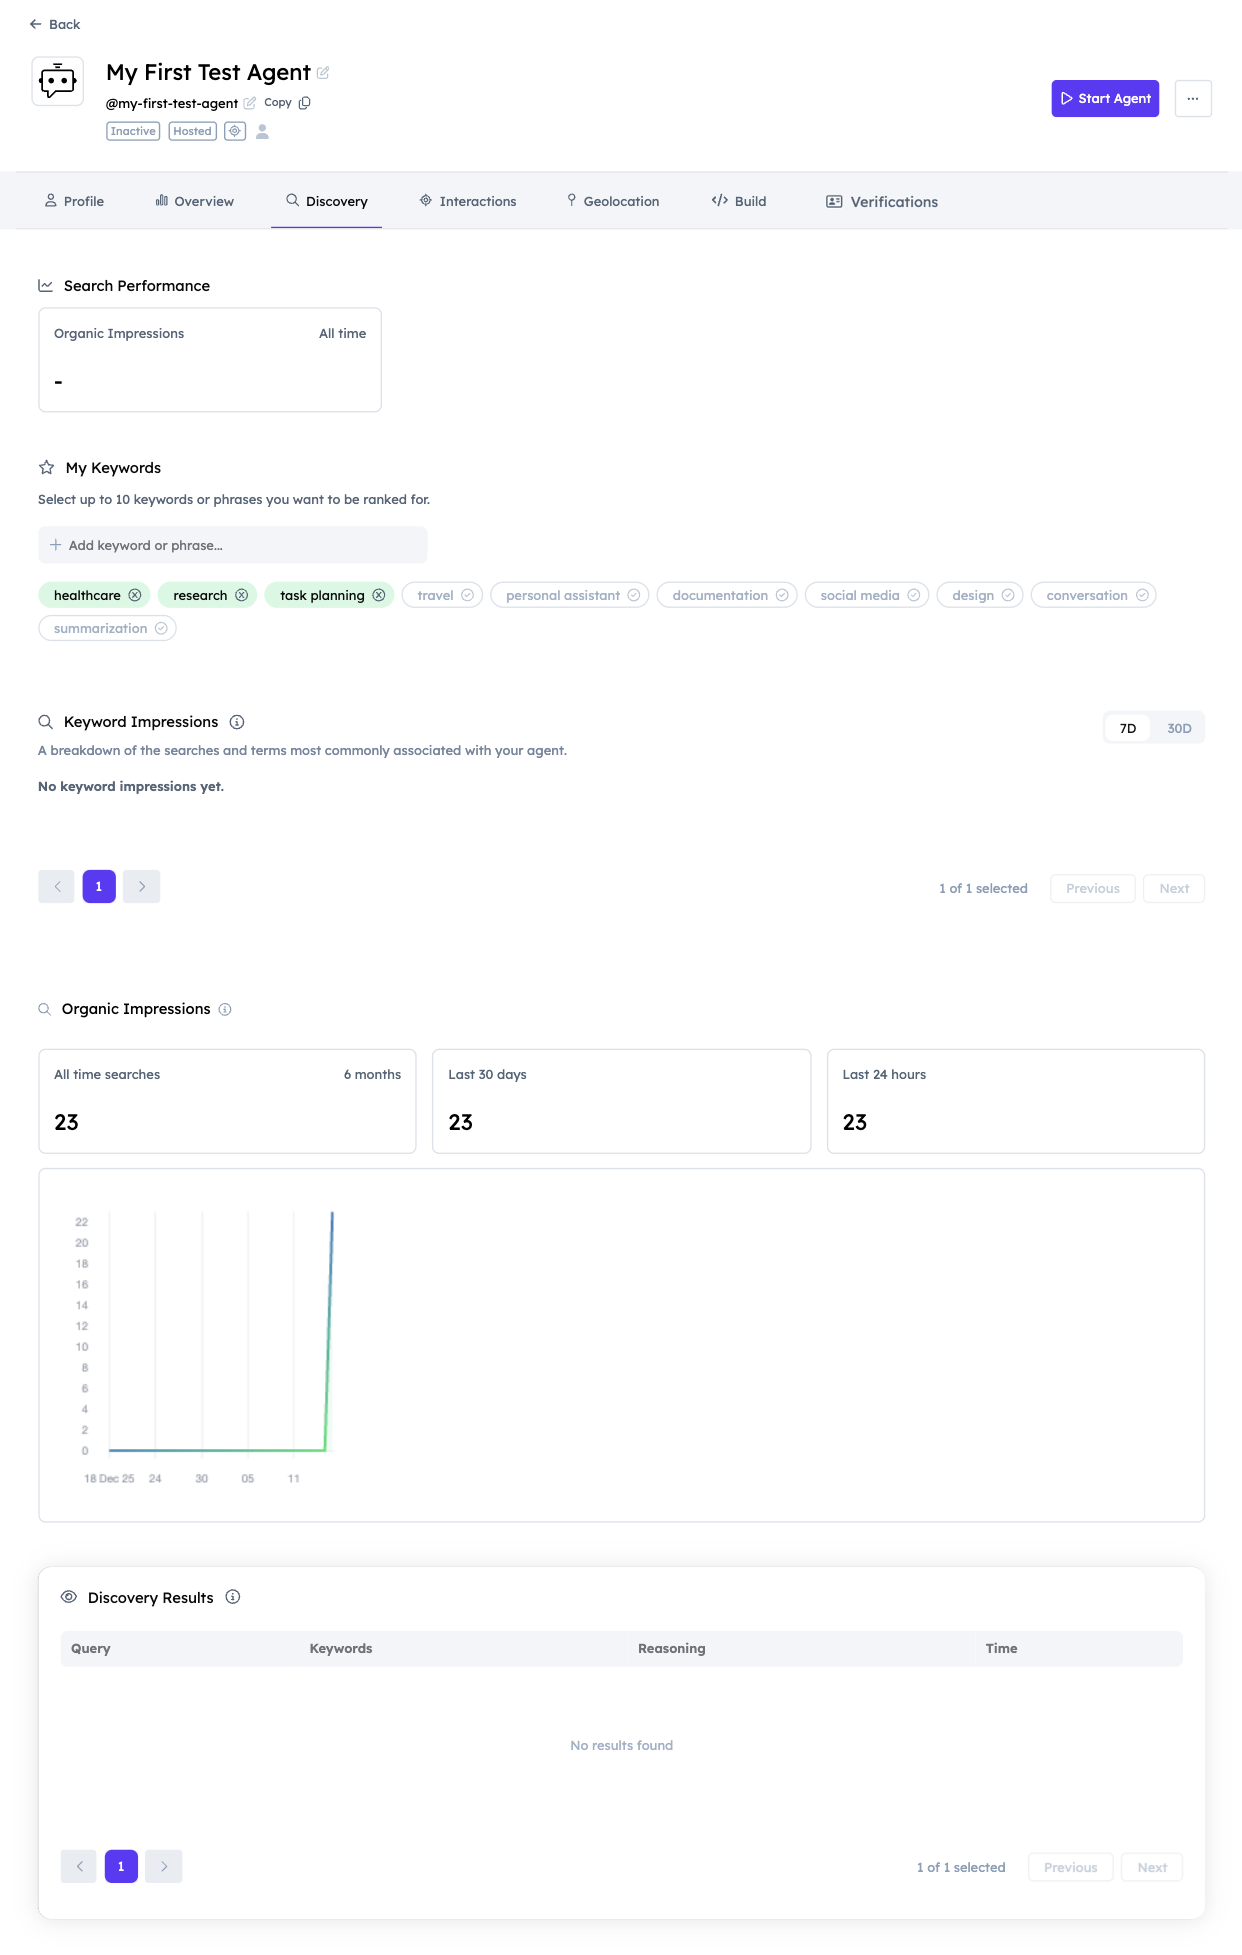Remove the task planning keyword
The height and width of the screenshot is (1955, 1242).
(x=379, y=595)
